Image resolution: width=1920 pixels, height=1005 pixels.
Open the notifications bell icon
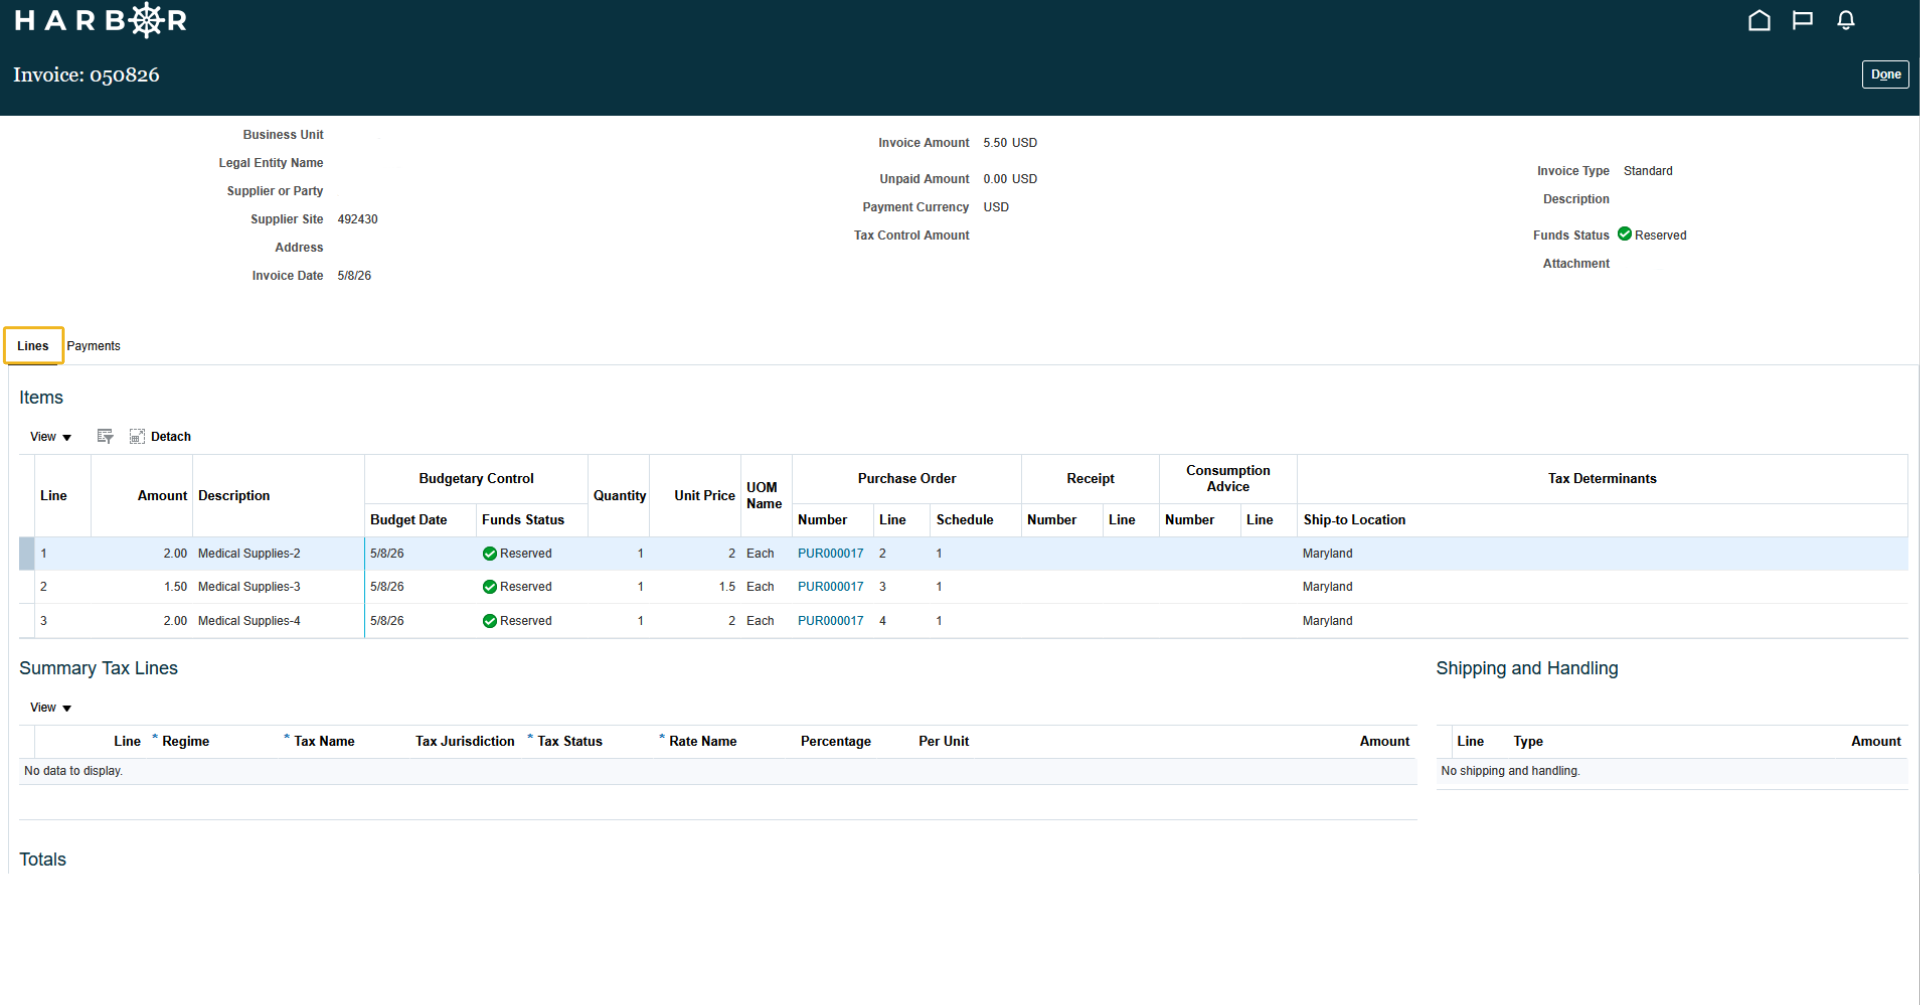1846,20
